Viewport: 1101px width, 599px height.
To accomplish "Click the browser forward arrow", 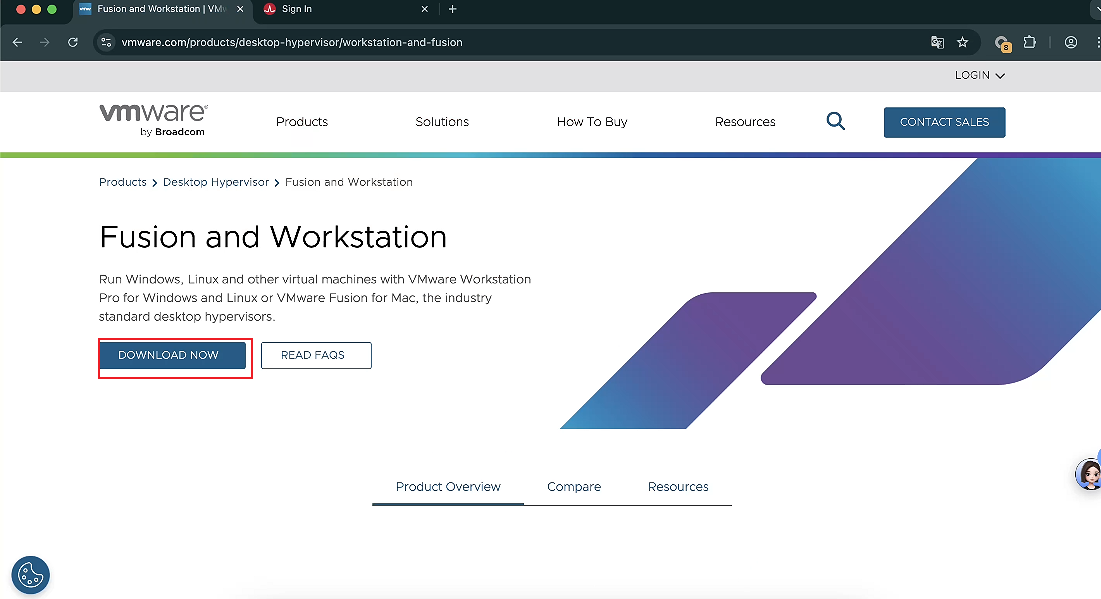I will [44, 42].
